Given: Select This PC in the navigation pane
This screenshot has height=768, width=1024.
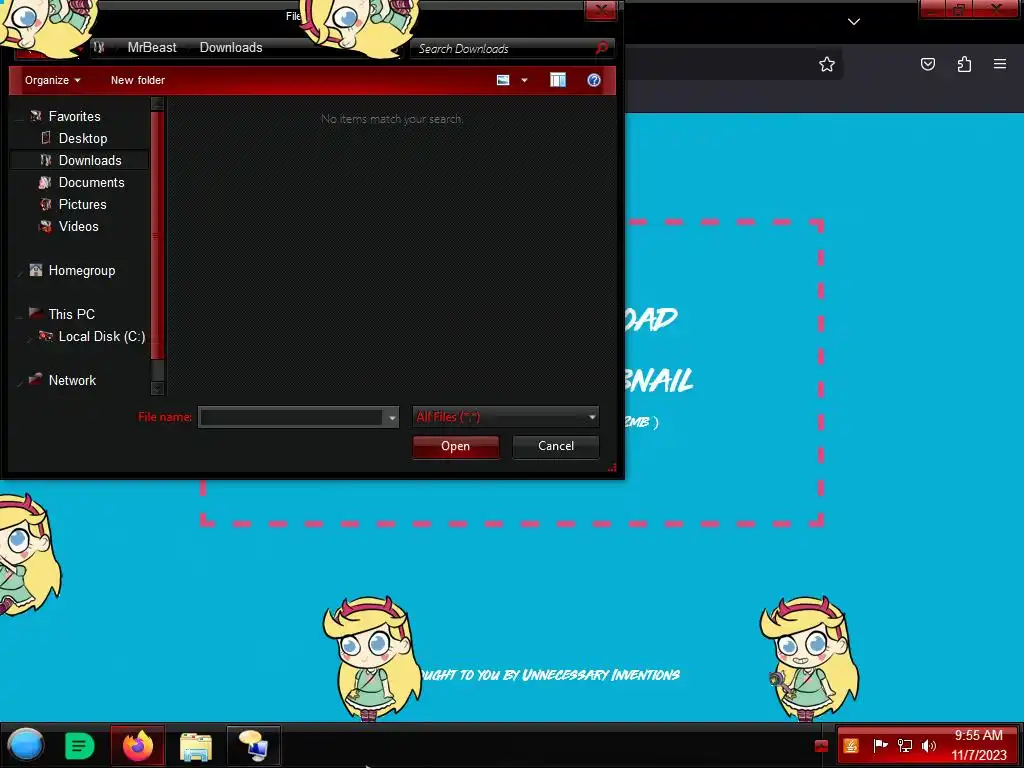Looking at the screenshot, I should point(72,314).
